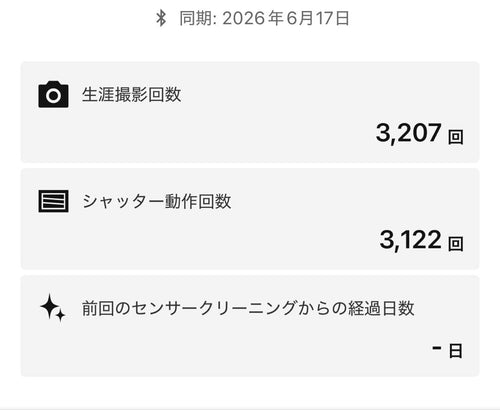This screenshot has width=500, height=410.
Task: Click the camera icon beside 生涯撮影回数
Action: pyautogui.click(x=53, y=94)
